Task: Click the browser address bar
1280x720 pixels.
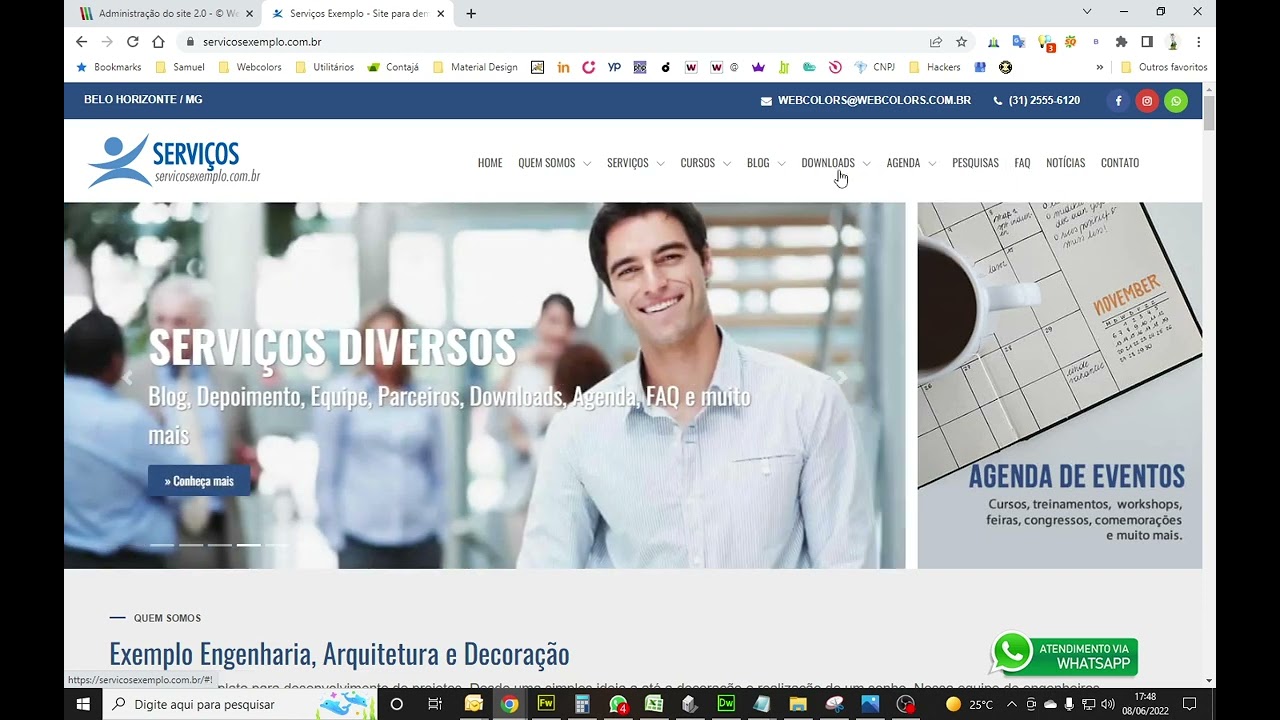Action: [560, 42]
